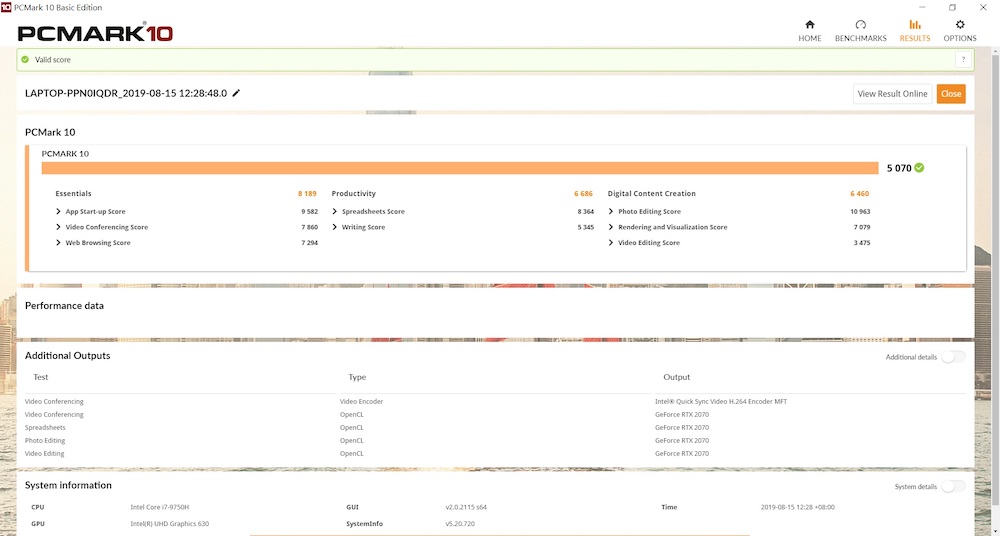Enable the Additional details toggle
This screenshot has height=536, width=1000.
[x=952, y=357]
